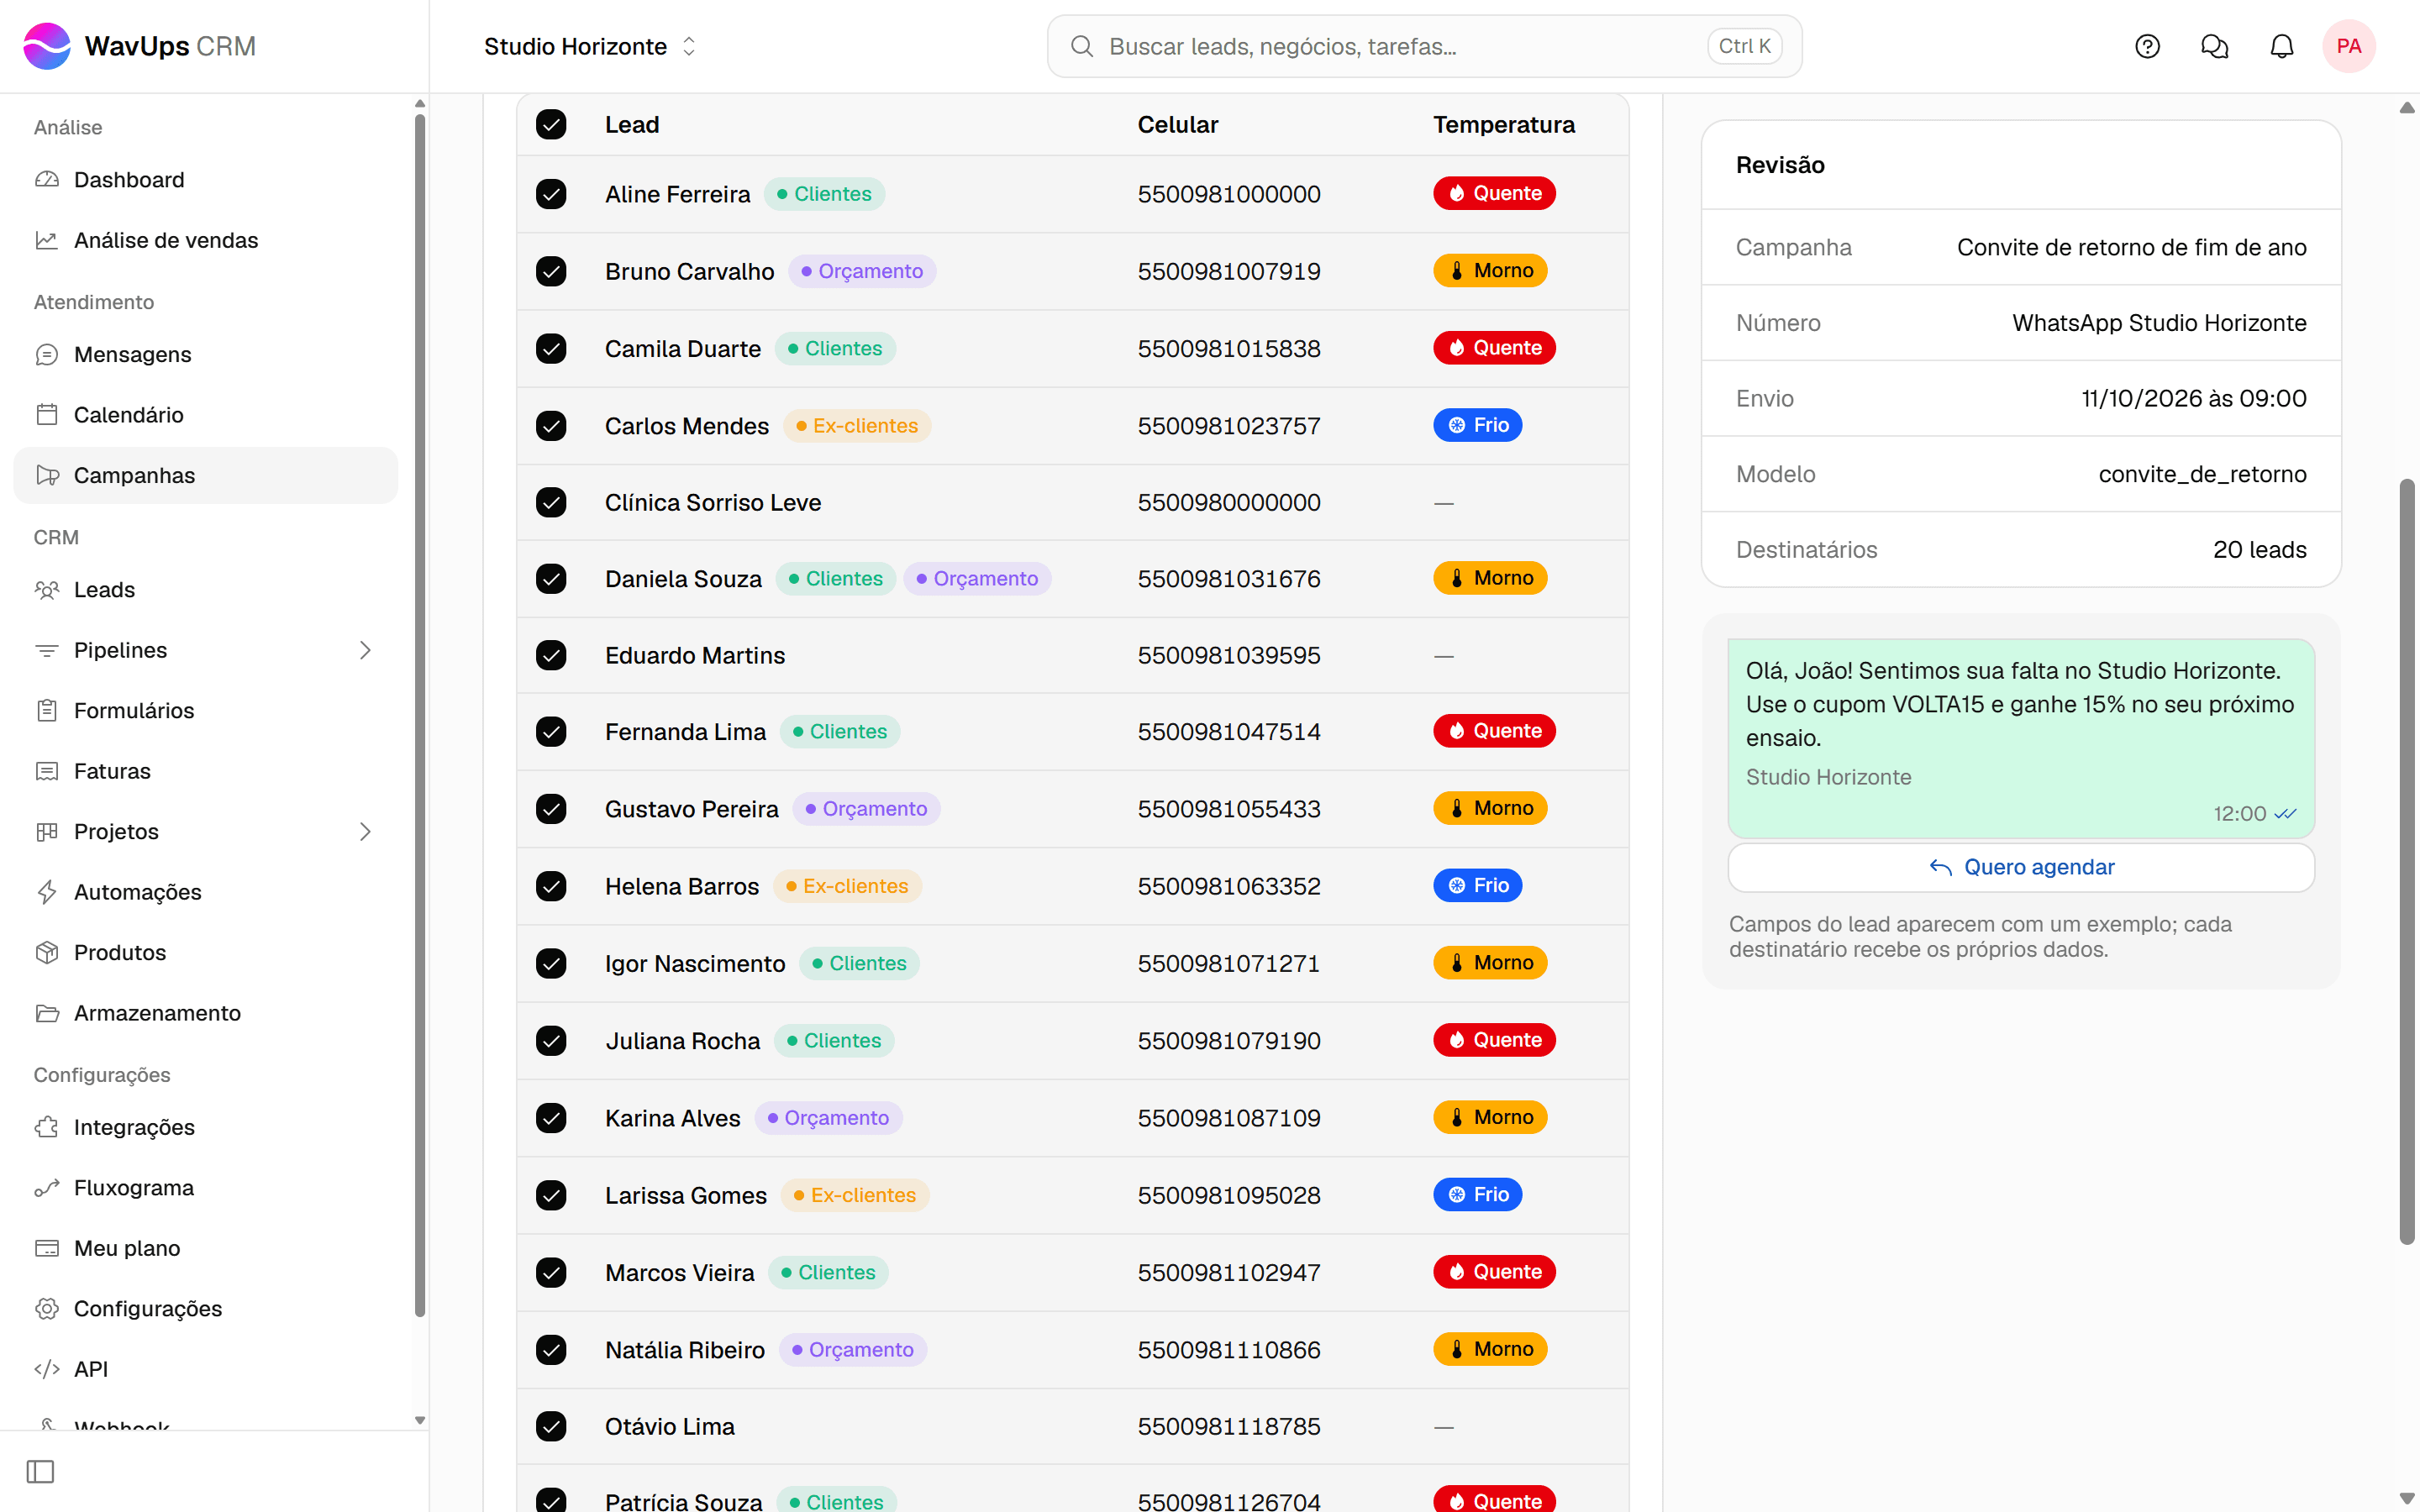This screenshot has width=2420, height=1512.
Task: Open the notifications bell icon
Action: click(2282, 46)
